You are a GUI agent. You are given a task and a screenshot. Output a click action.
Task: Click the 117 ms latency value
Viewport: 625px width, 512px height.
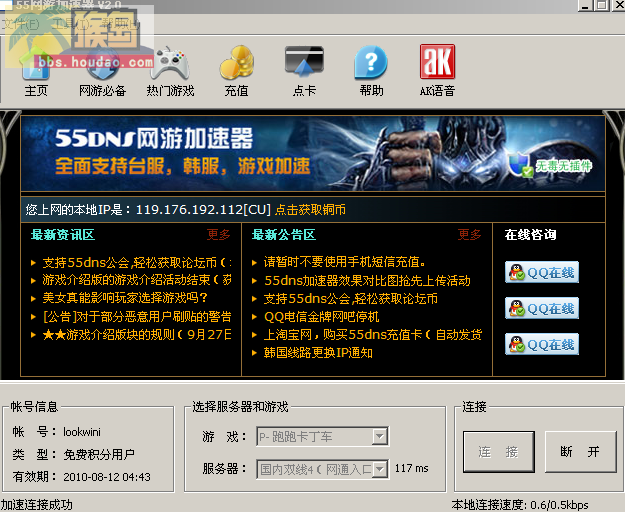coord(411,468)
